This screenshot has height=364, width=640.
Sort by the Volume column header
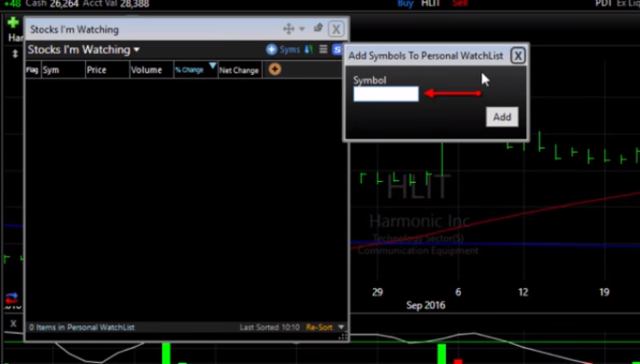pyautogui.click(x=152, y=70)
